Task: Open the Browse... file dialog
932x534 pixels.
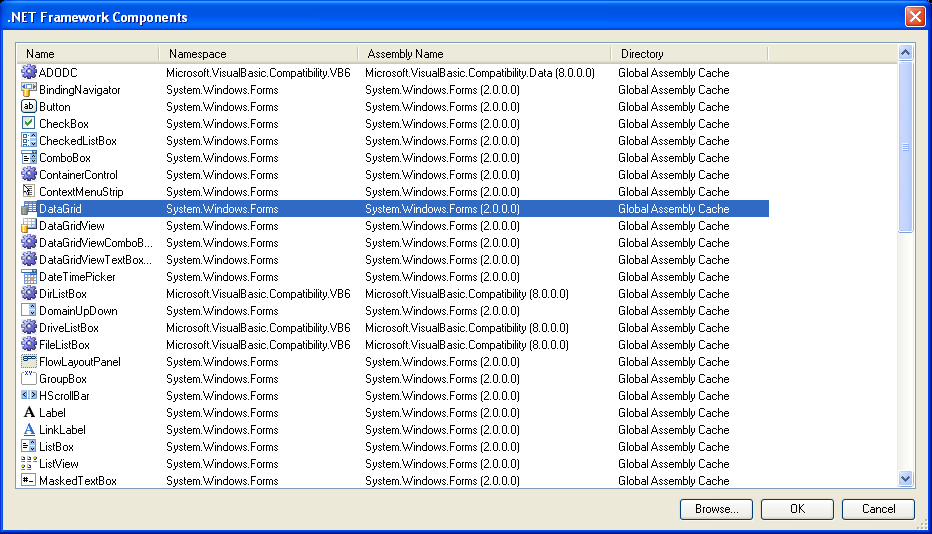Action: [716, 509]
